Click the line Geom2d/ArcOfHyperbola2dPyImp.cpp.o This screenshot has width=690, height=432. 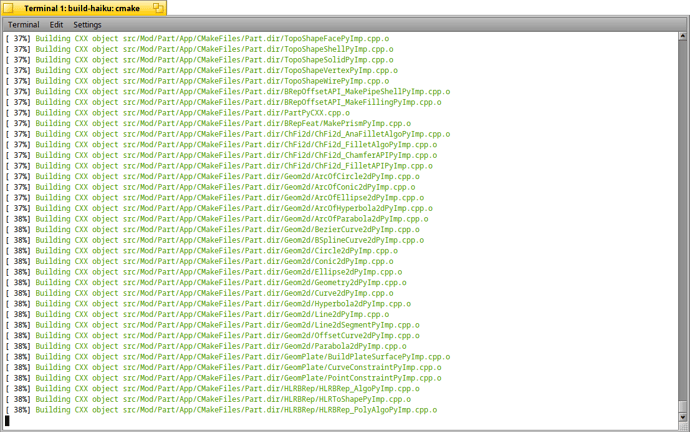(x=219, y=208)
